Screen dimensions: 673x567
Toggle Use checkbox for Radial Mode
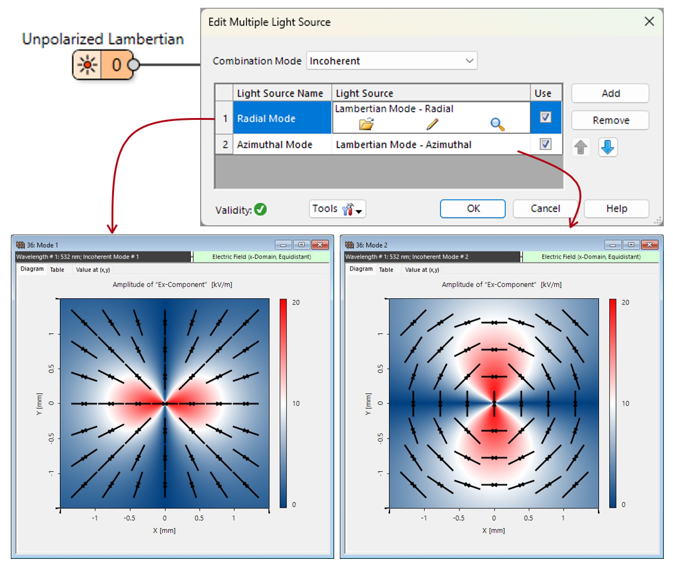point(545,118)
